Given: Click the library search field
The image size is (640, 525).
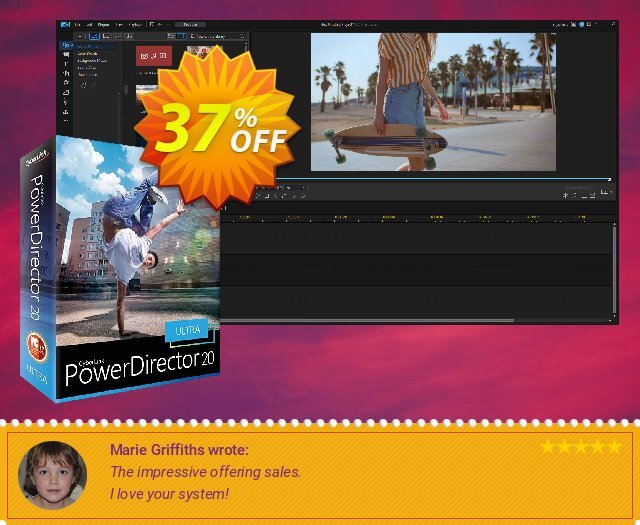Looking at the screenshot, I should click(x=220, y=36).
